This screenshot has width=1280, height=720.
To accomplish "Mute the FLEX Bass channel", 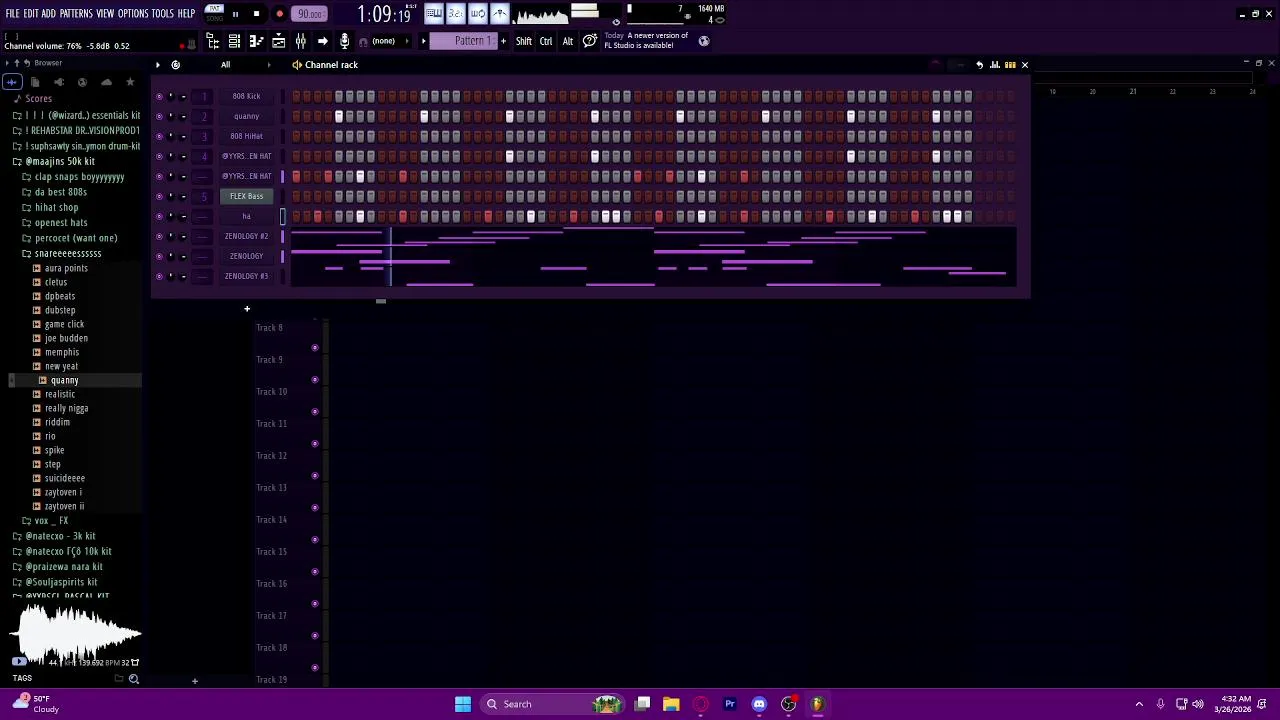I will coord(159,196).
